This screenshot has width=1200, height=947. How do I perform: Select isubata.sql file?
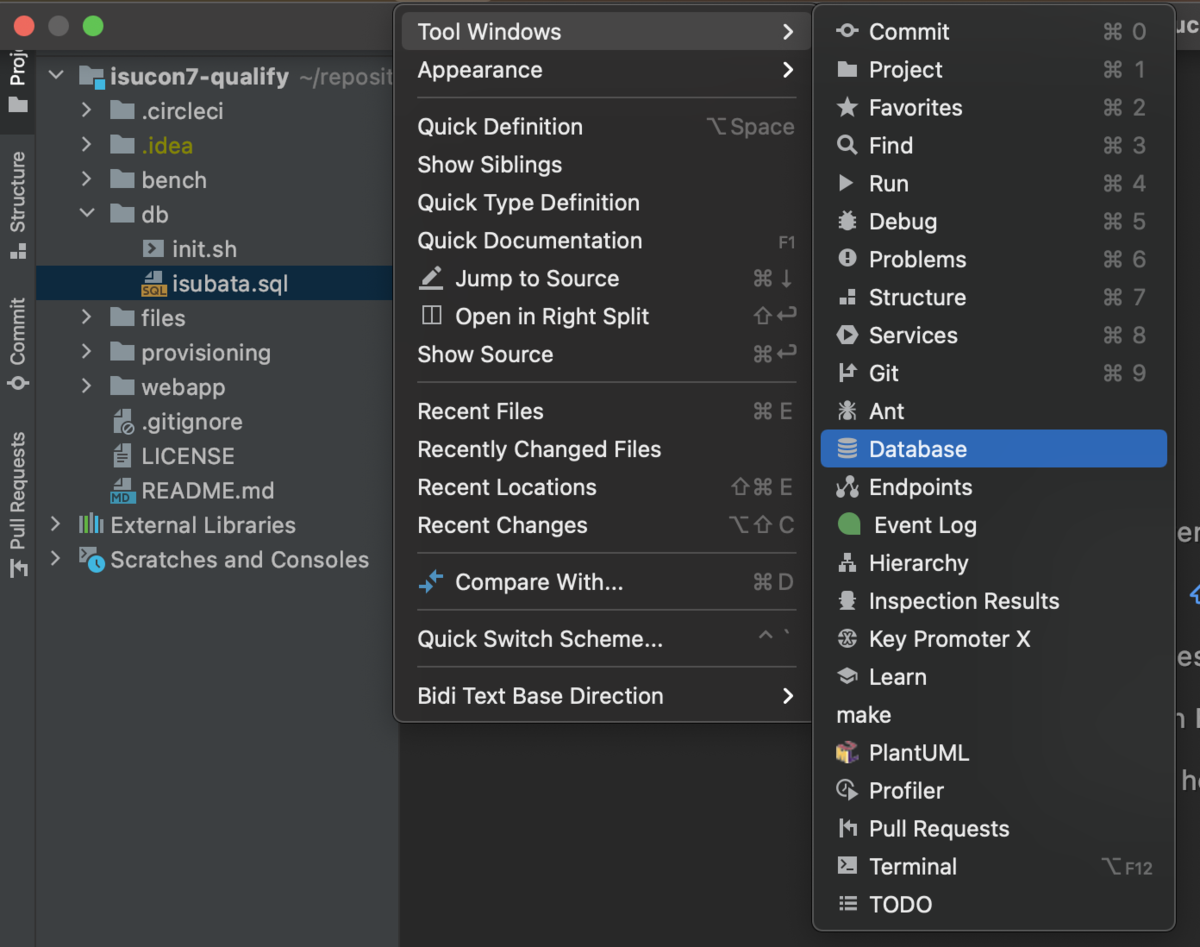(x=230, y=284)
